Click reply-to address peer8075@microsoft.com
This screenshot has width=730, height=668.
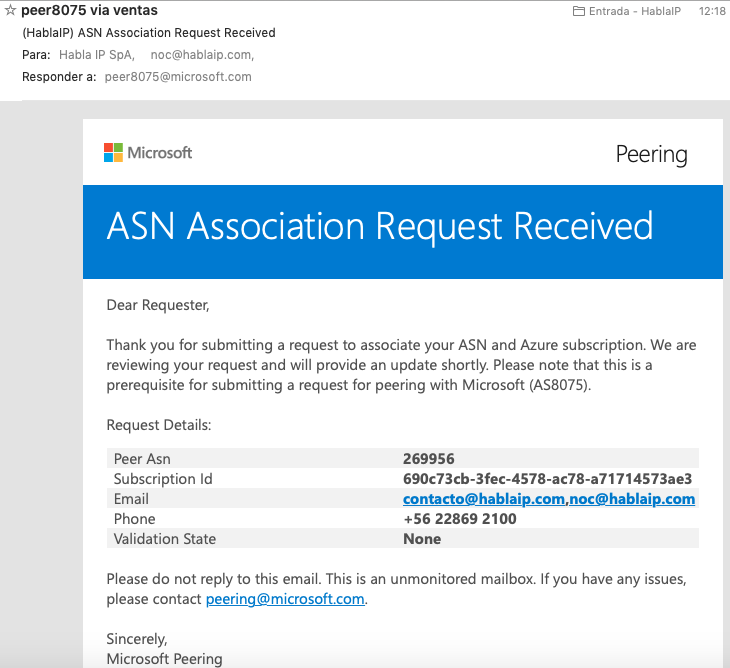coord(178,77)
